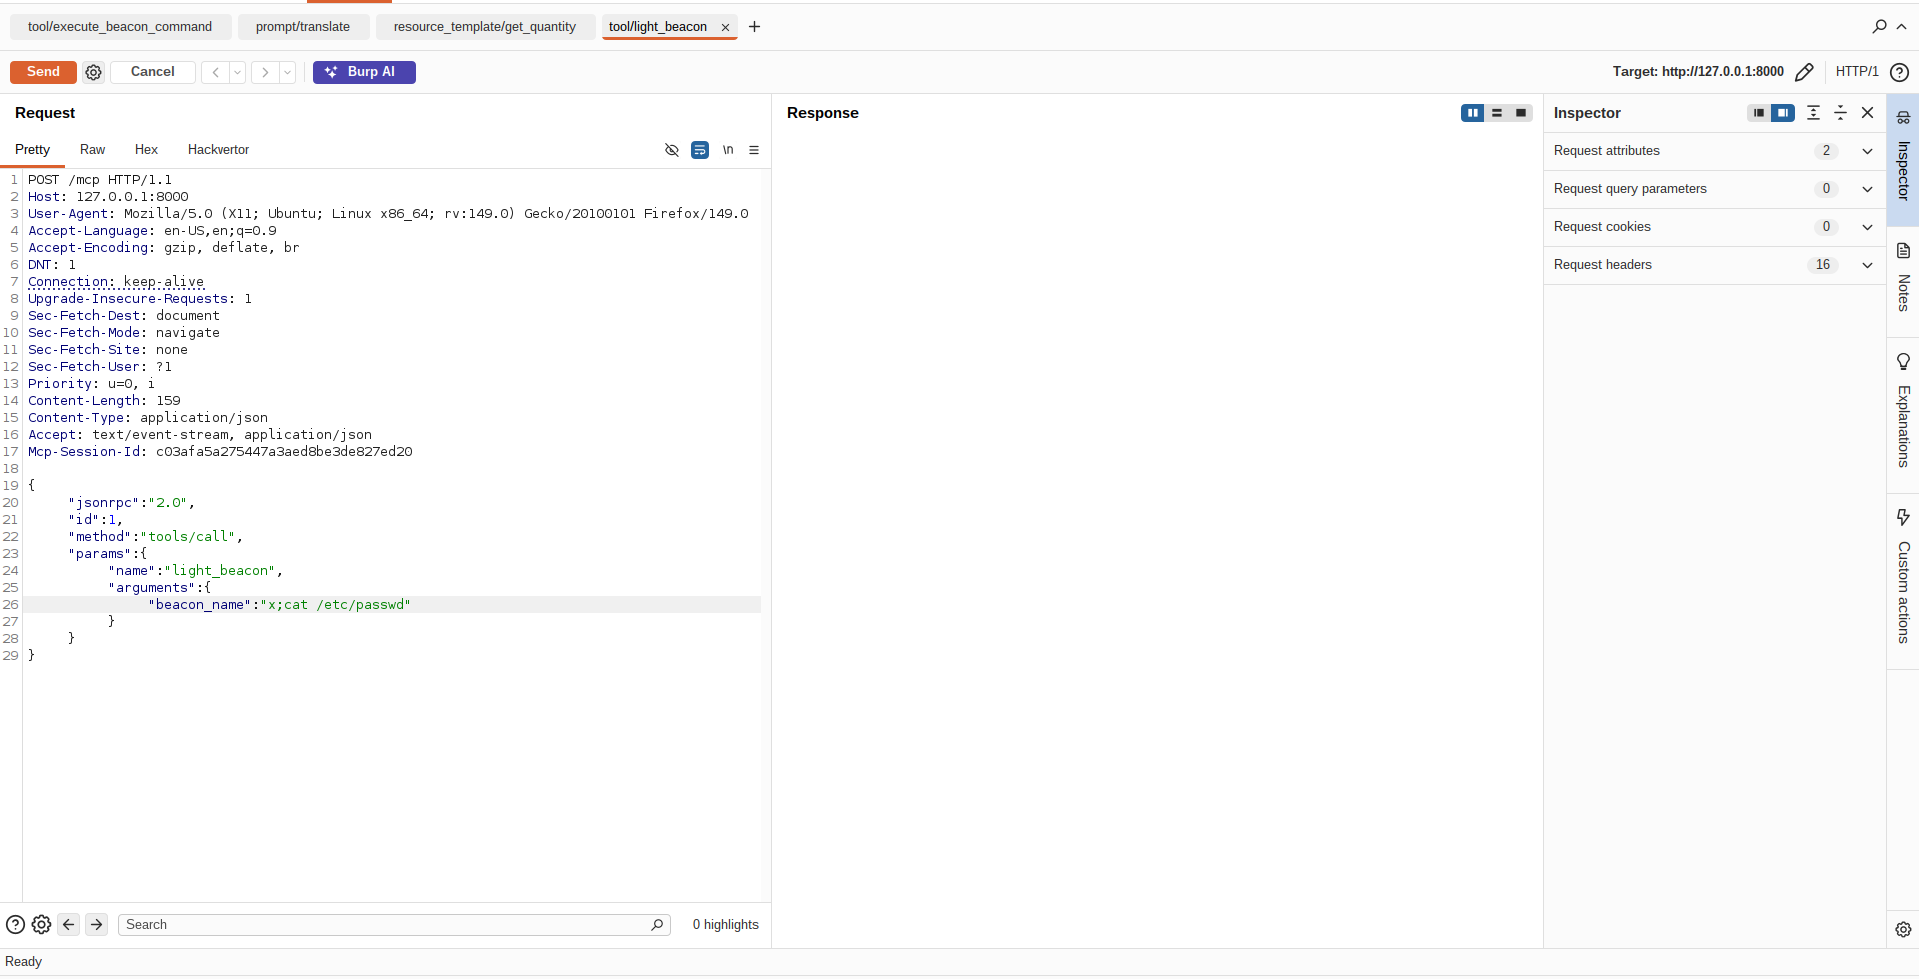Image resolution: width=1919 pixels, height=979 pixels.
Task: Click inside the Search field at bottom
Action: coord(390,924)
